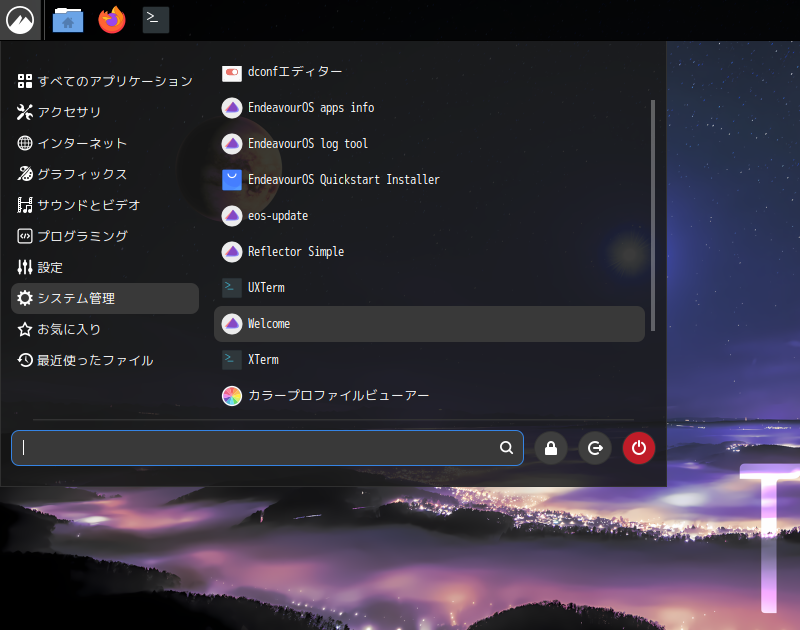The height and width of the screenshot is (630, 800).
Task: Select システム管理 category
Action: (105, 298)
